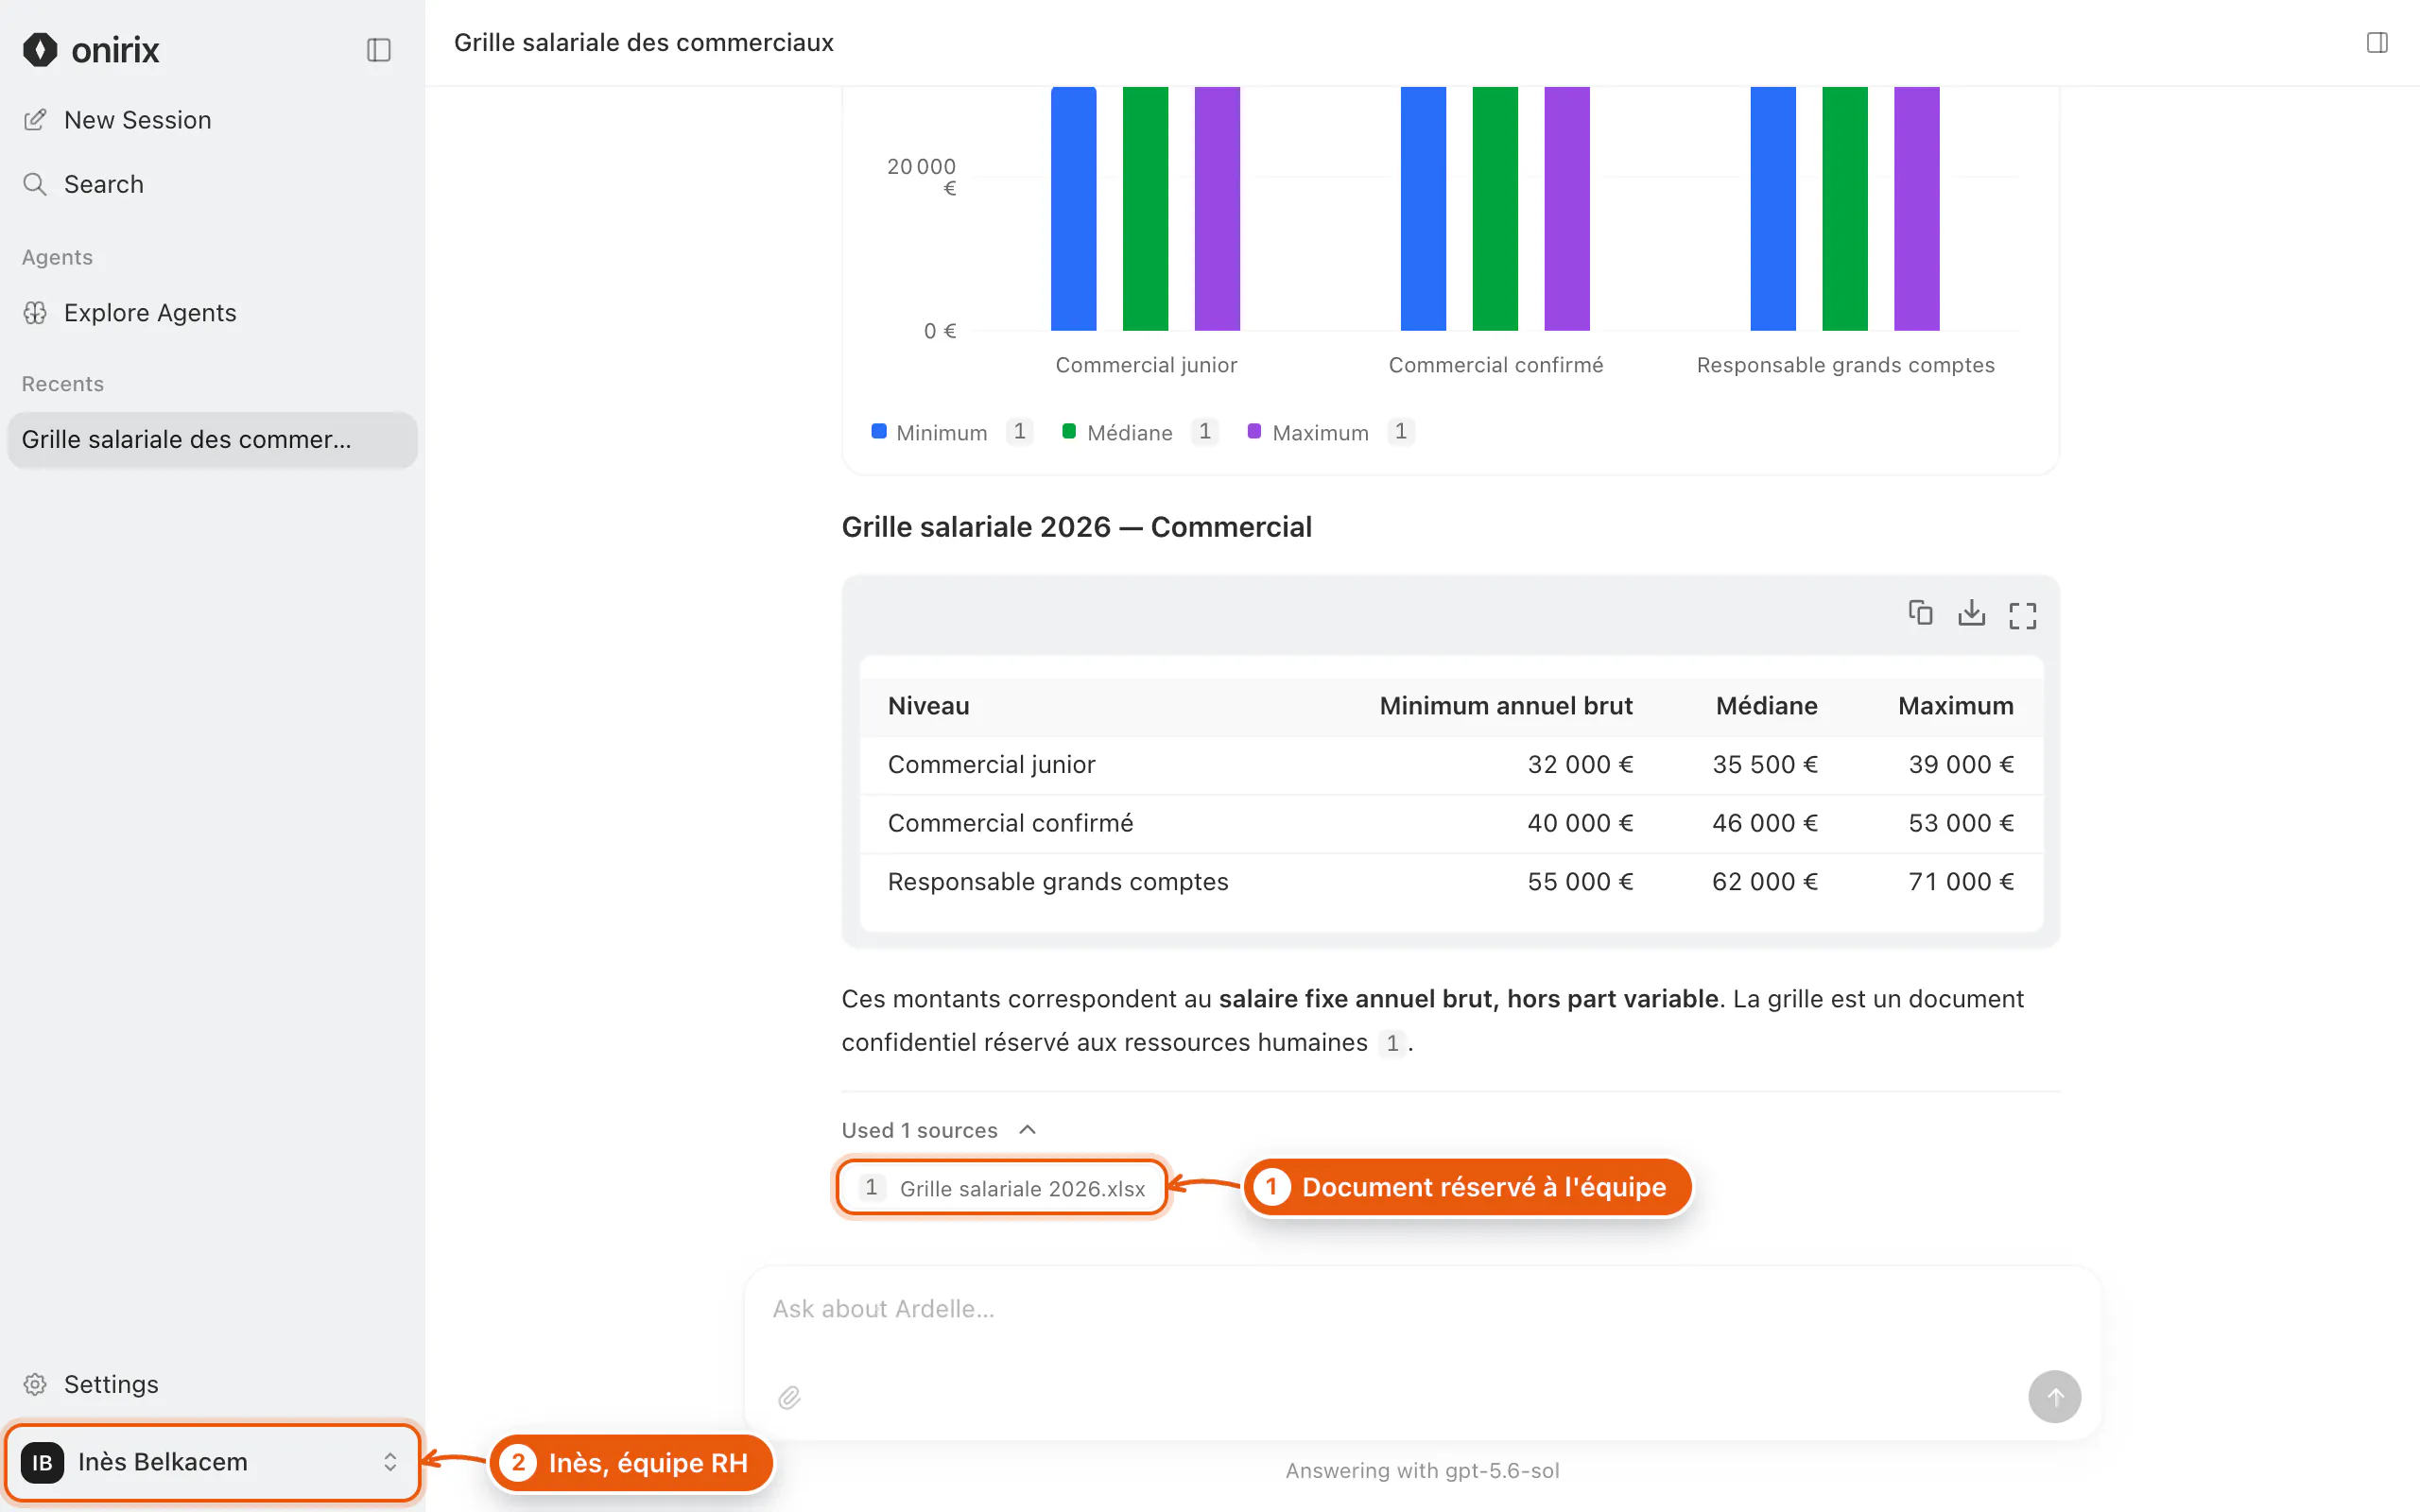This screenshot has width=2420, height=1512.
Task: Copy the salary table to clipboard
Action: click(x=1920, y=613)
